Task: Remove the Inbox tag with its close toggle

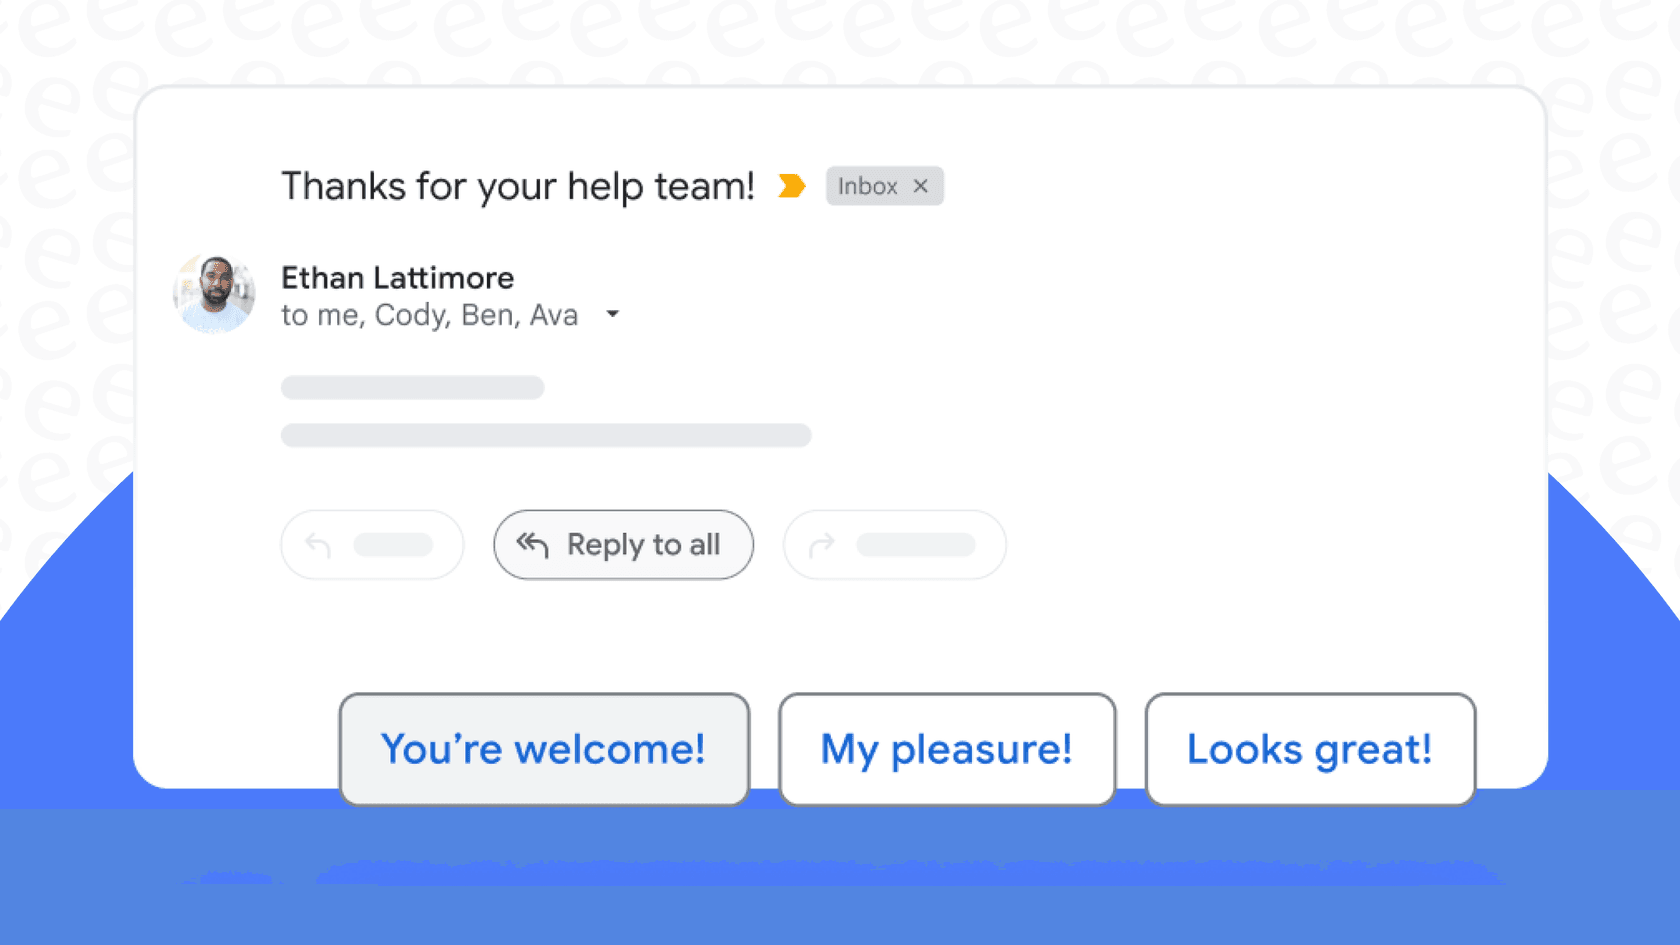Action: click(921, 186)
